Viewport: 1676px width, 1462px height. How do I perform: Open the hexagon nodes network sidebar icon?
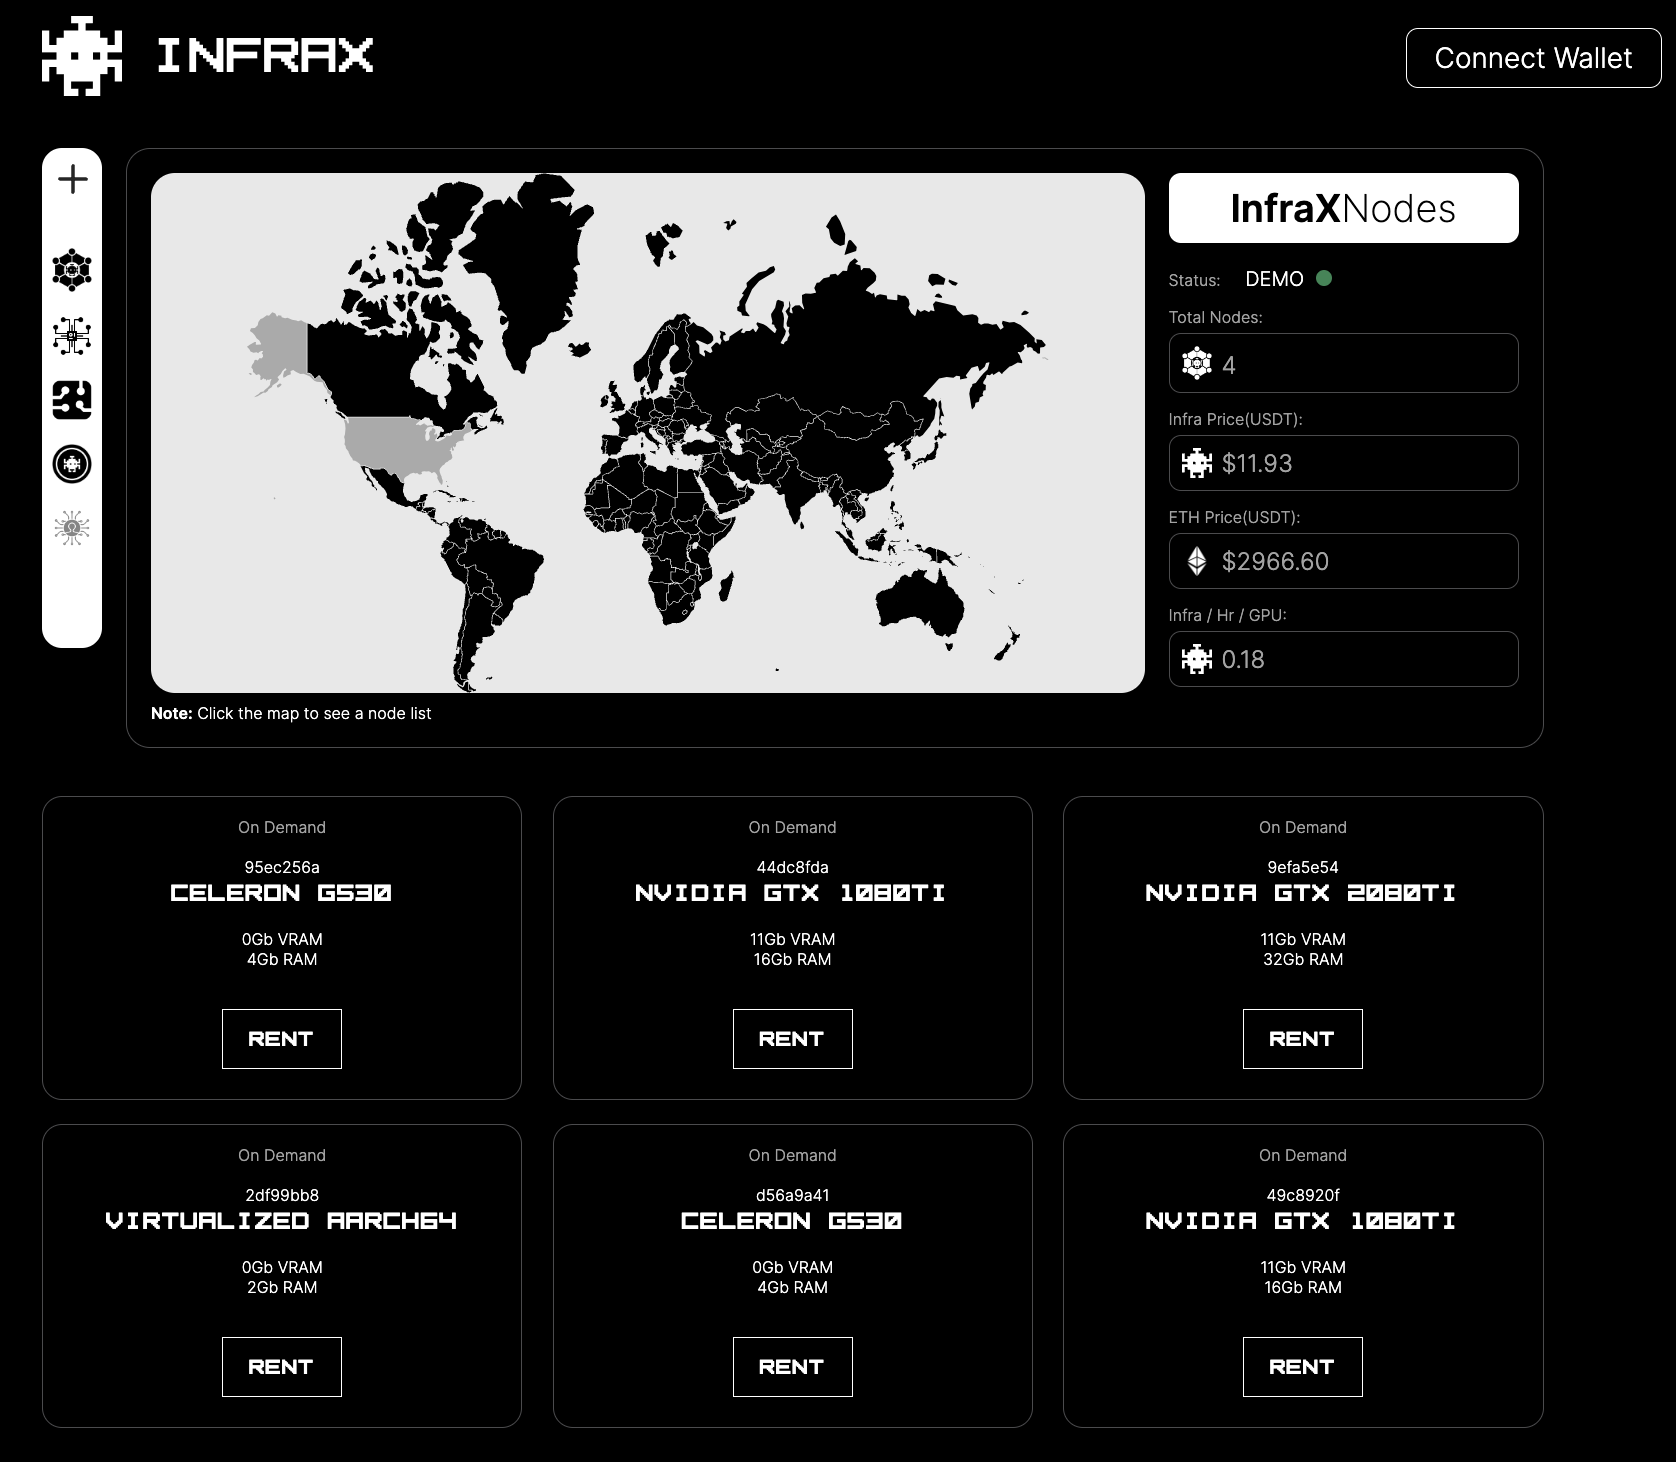tap(72, 270)
